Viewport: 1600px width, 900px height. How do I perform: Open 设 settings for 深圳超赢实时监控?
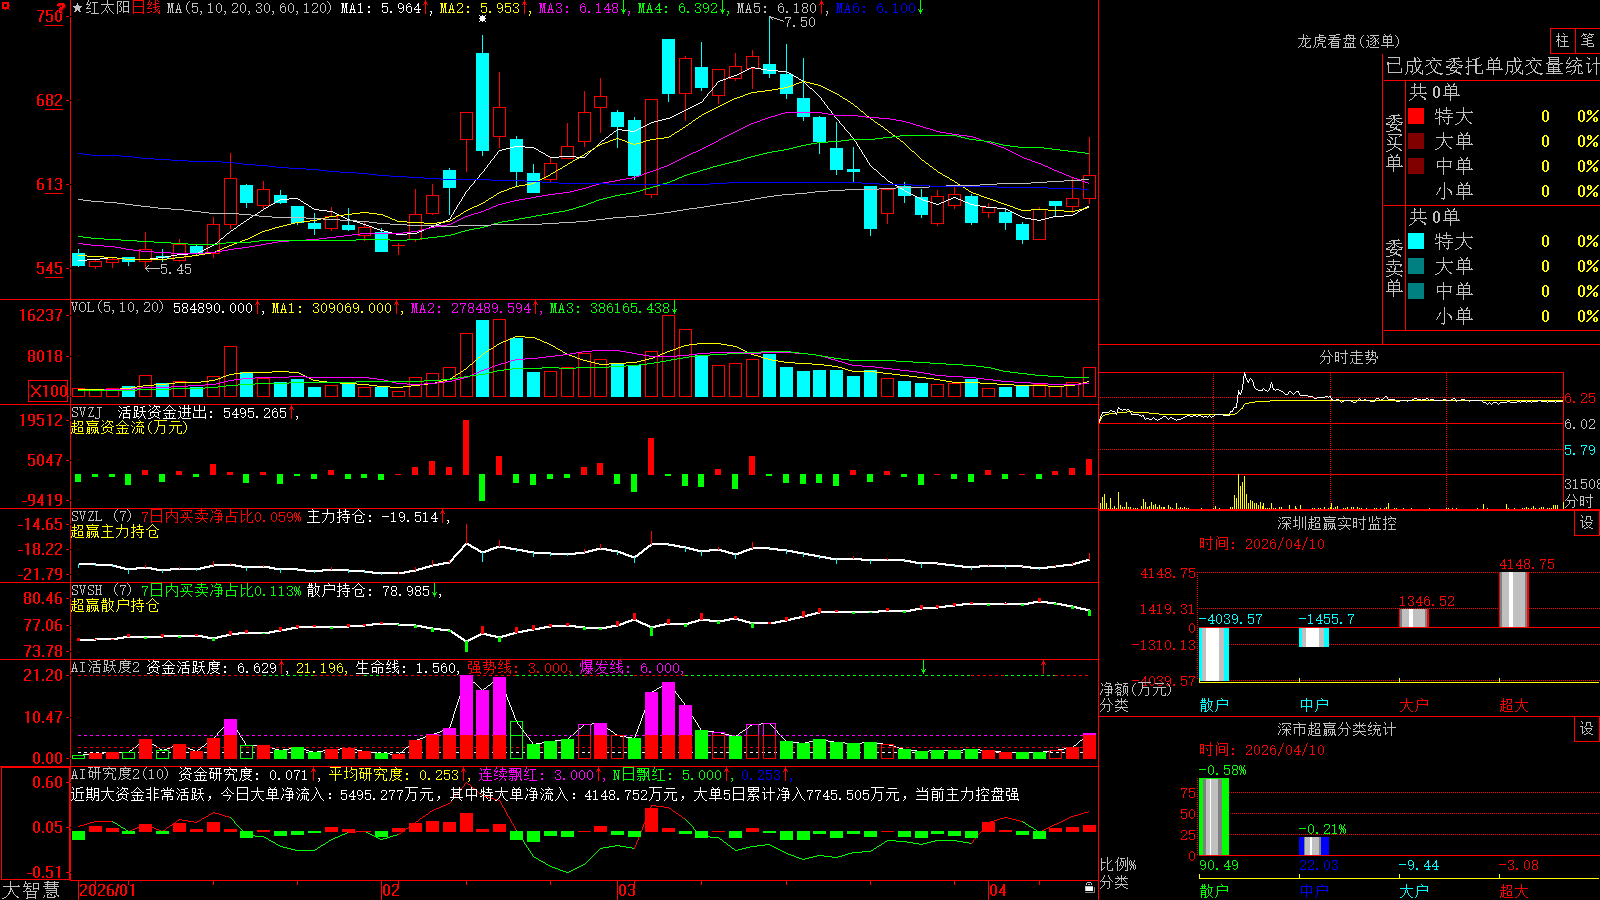pos(1587,523)
